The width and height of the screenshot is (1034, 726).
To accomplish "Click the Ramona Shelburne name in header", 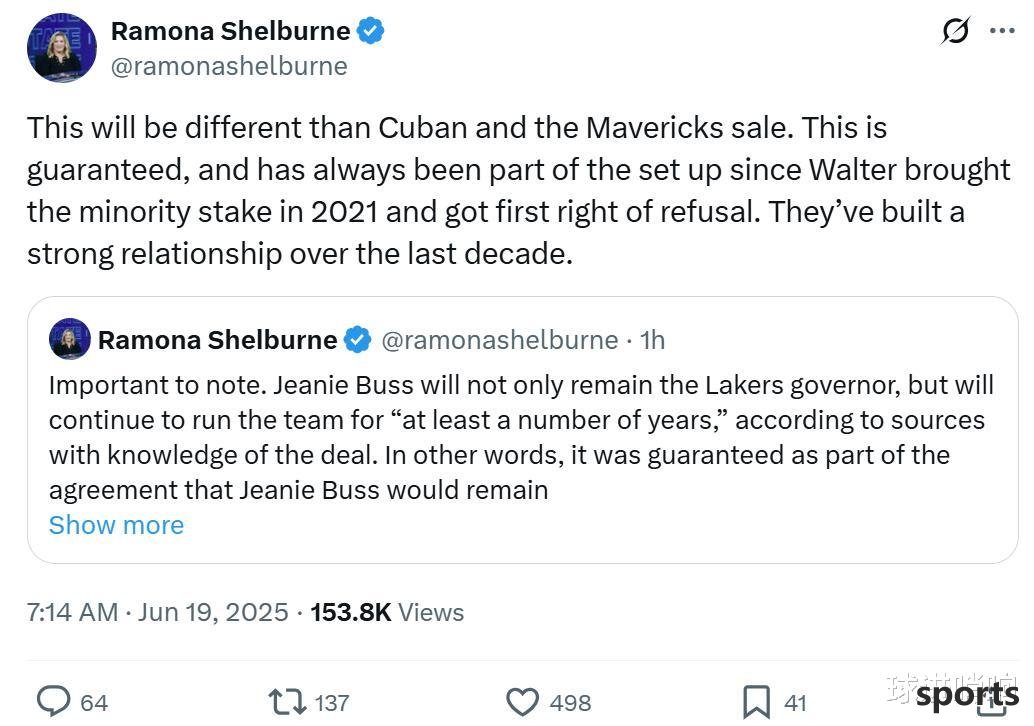I will pyautogui.click(x=230, y=31).
